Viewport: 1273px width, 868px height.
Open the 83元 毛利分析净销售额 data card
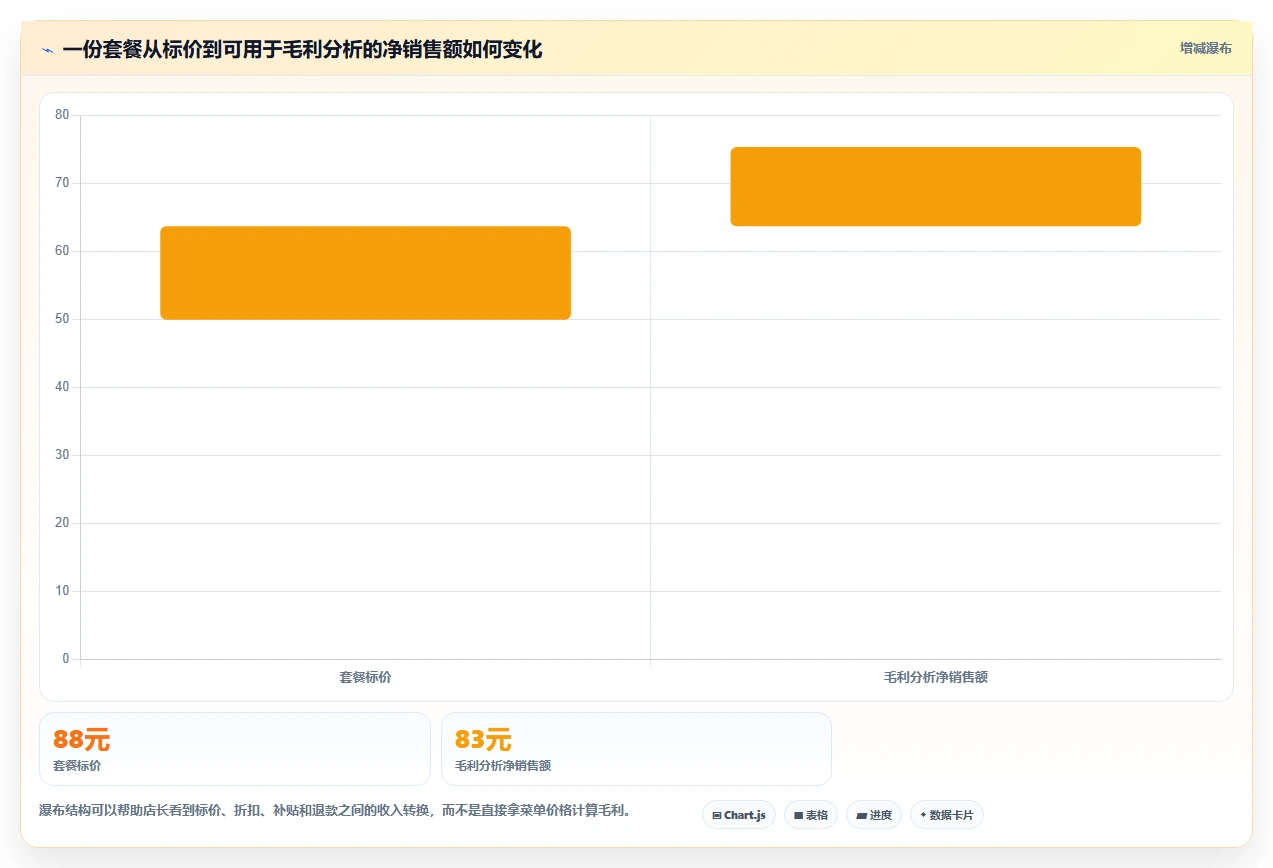point(636,749)
